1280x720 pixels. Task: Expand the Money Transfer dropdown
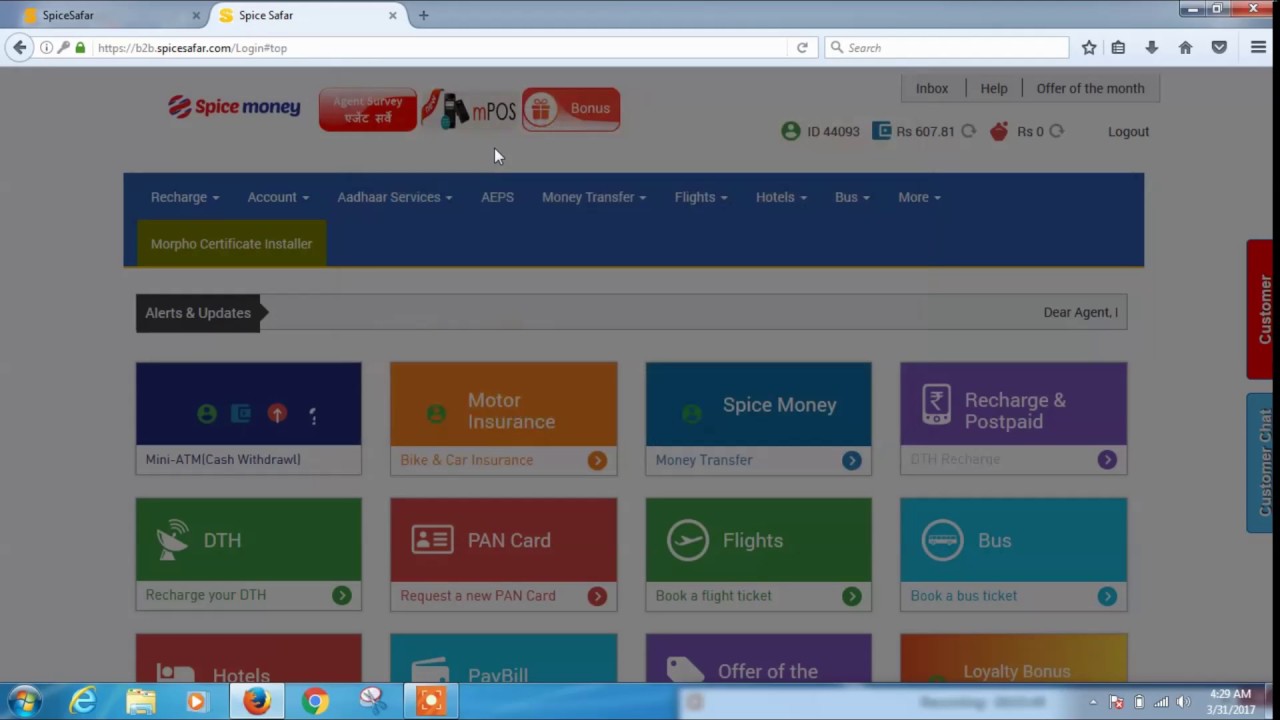(594, 197)
